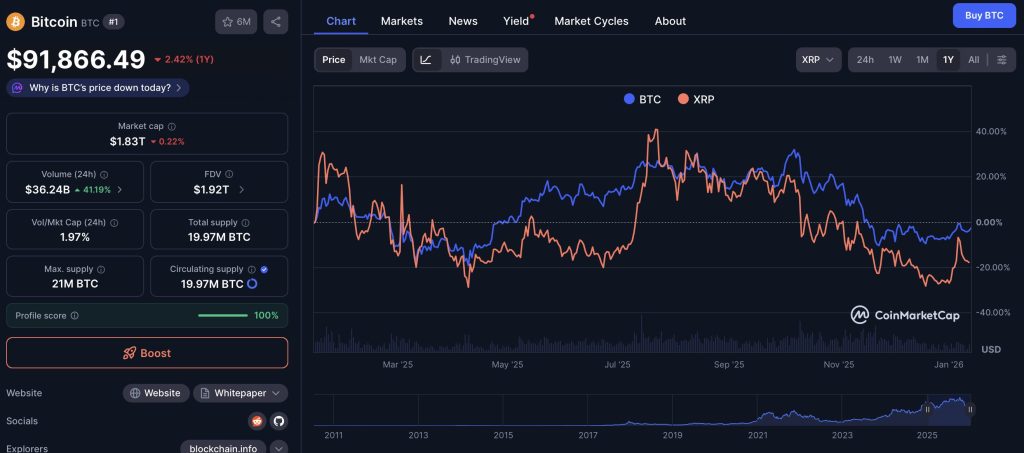Select the 24h time range
1024x453 pixels.
(865, 60)
